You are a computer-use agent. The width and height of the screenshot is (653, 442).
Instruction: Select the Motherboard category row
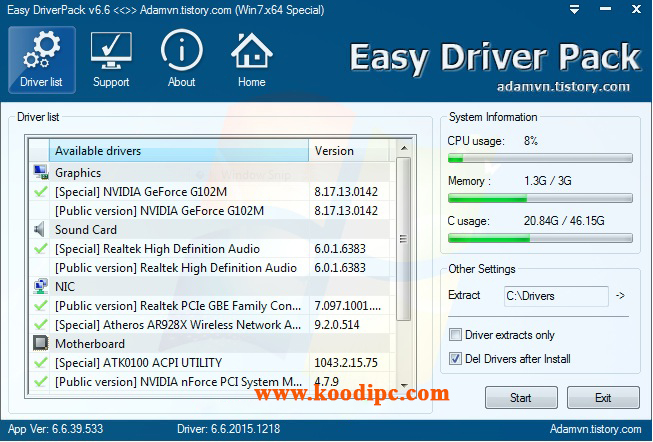[210, 344]
